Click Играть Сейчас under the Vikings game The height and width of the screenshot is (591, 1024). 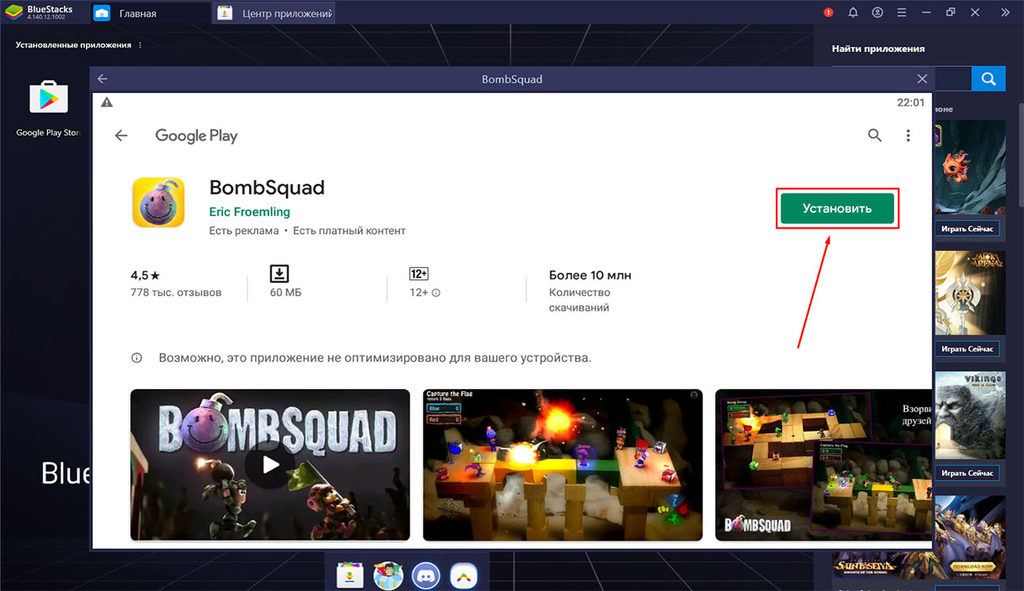pyautogui.click(x=967, y=473)
